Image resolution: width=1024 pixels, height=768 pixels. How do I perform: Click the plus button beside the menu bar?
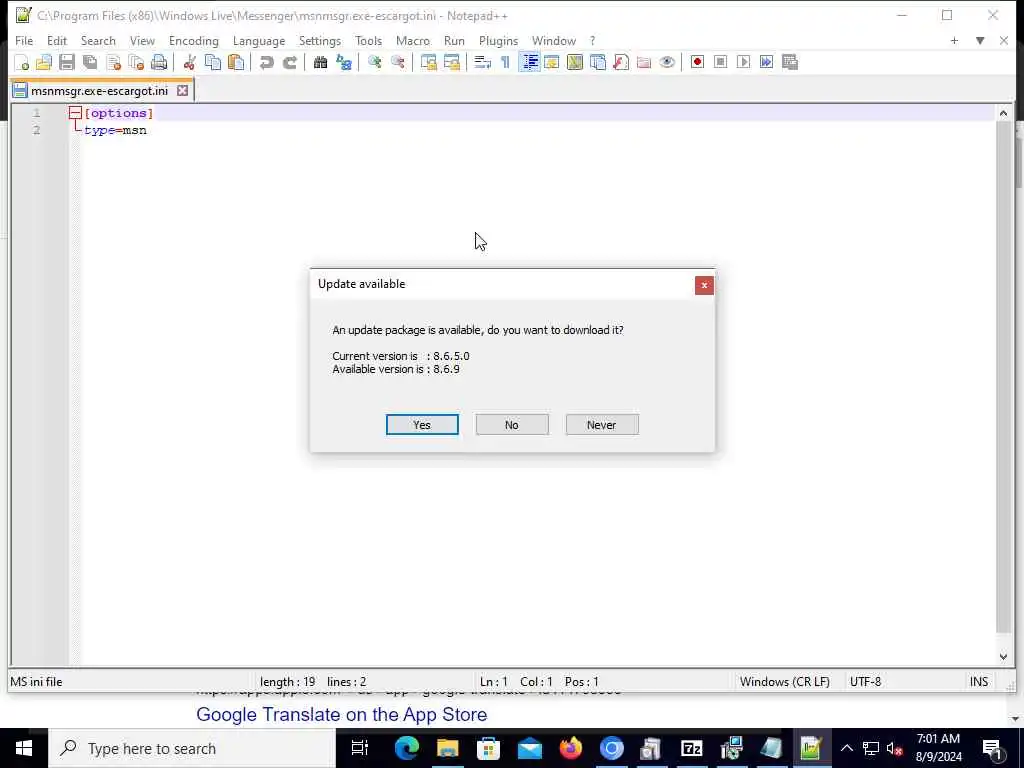point(954,40)
